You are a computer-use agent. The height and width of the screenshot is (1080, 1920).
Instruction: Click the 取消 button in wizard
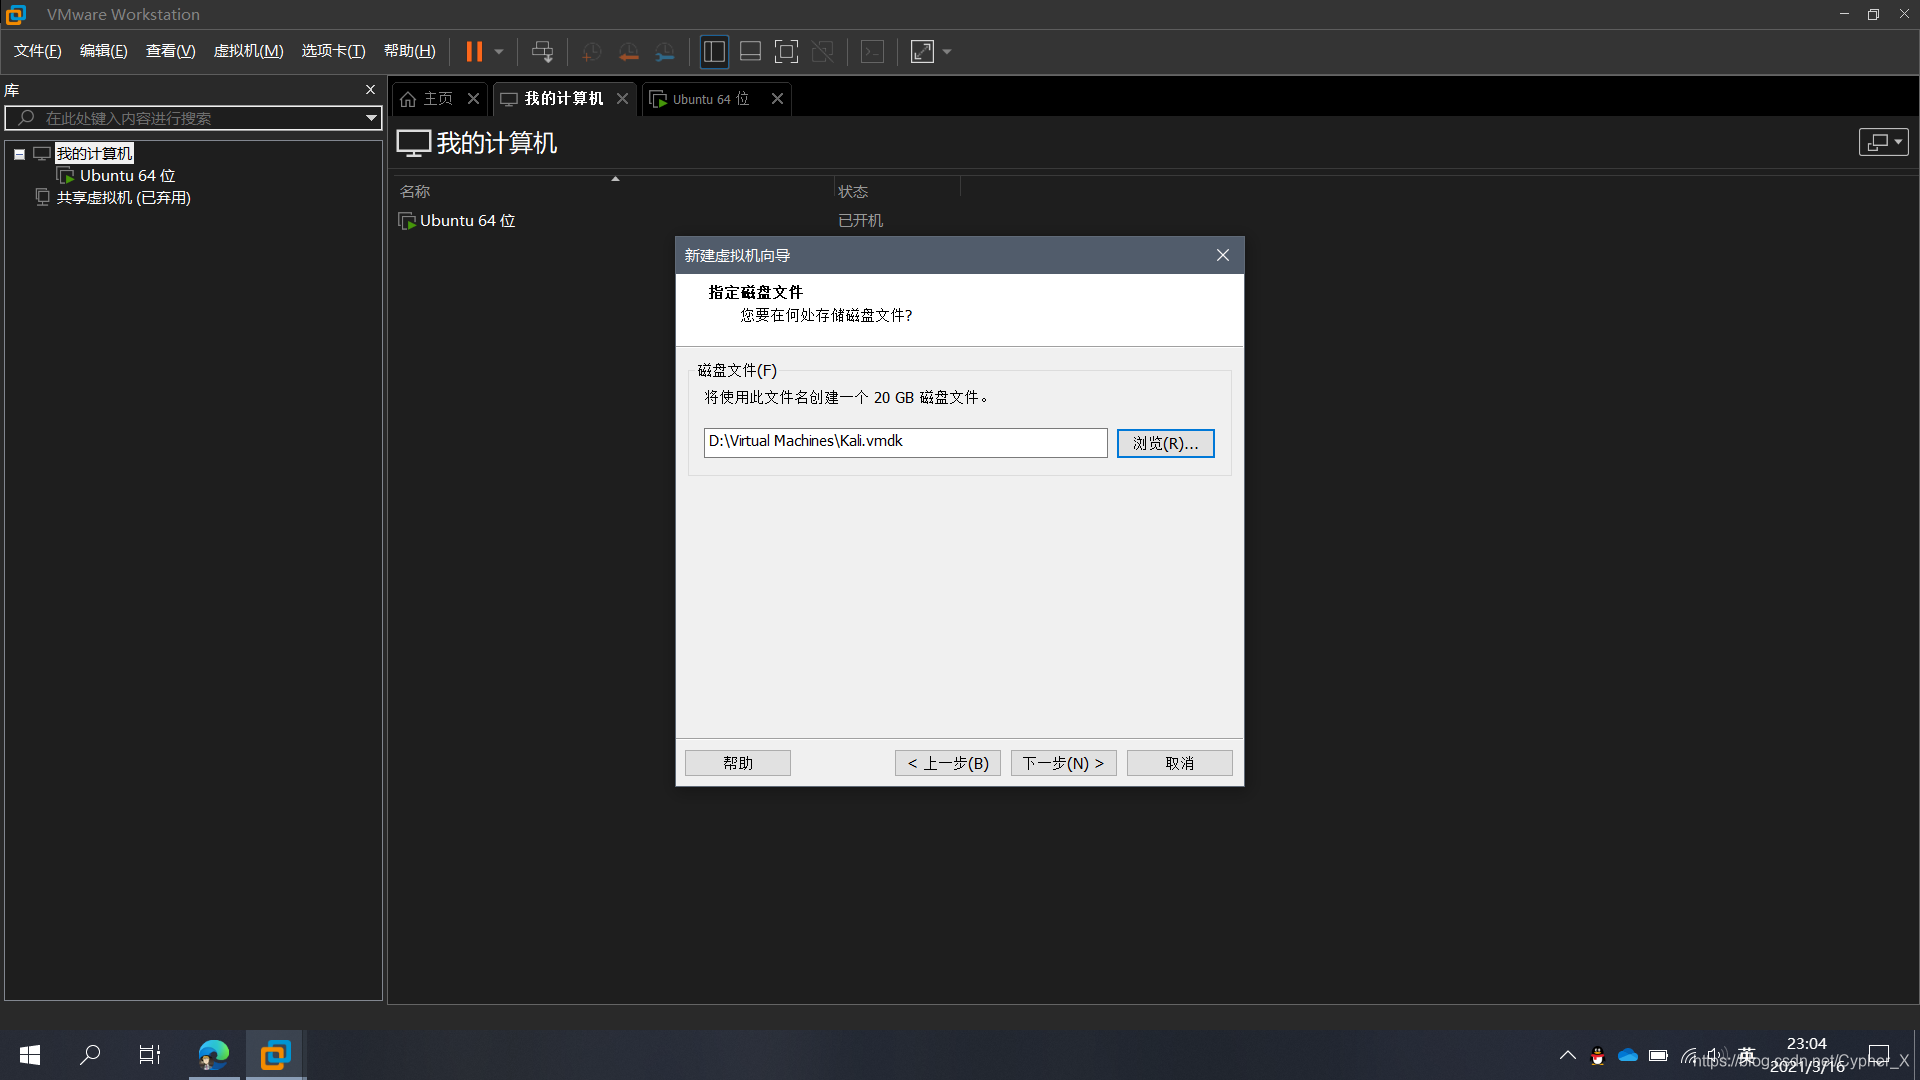pos(1179,763)
